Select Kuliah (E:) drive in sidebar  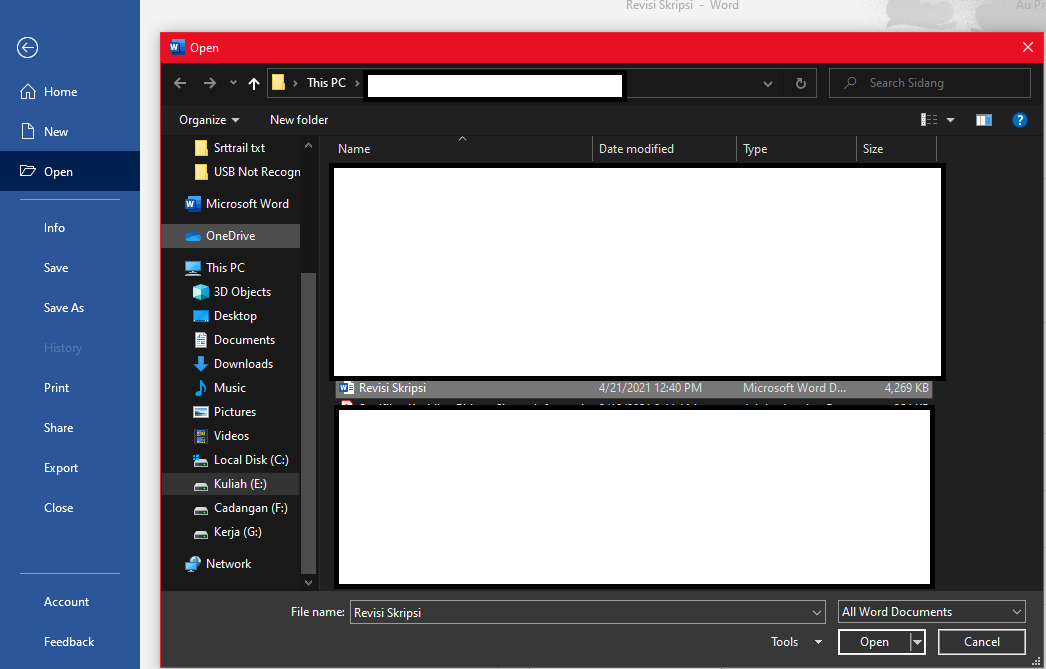pos(240,483)
